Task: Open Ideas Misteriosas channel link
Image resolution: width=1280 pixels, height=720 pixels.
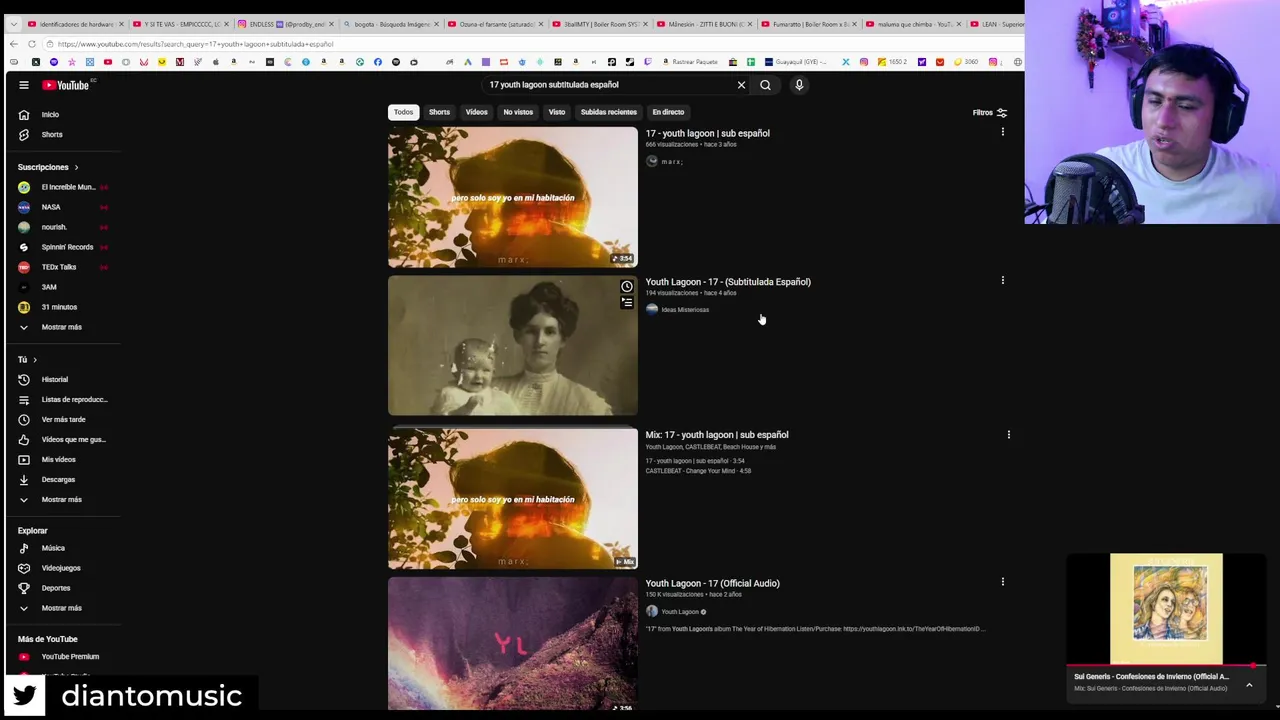Action: point(685,310)
